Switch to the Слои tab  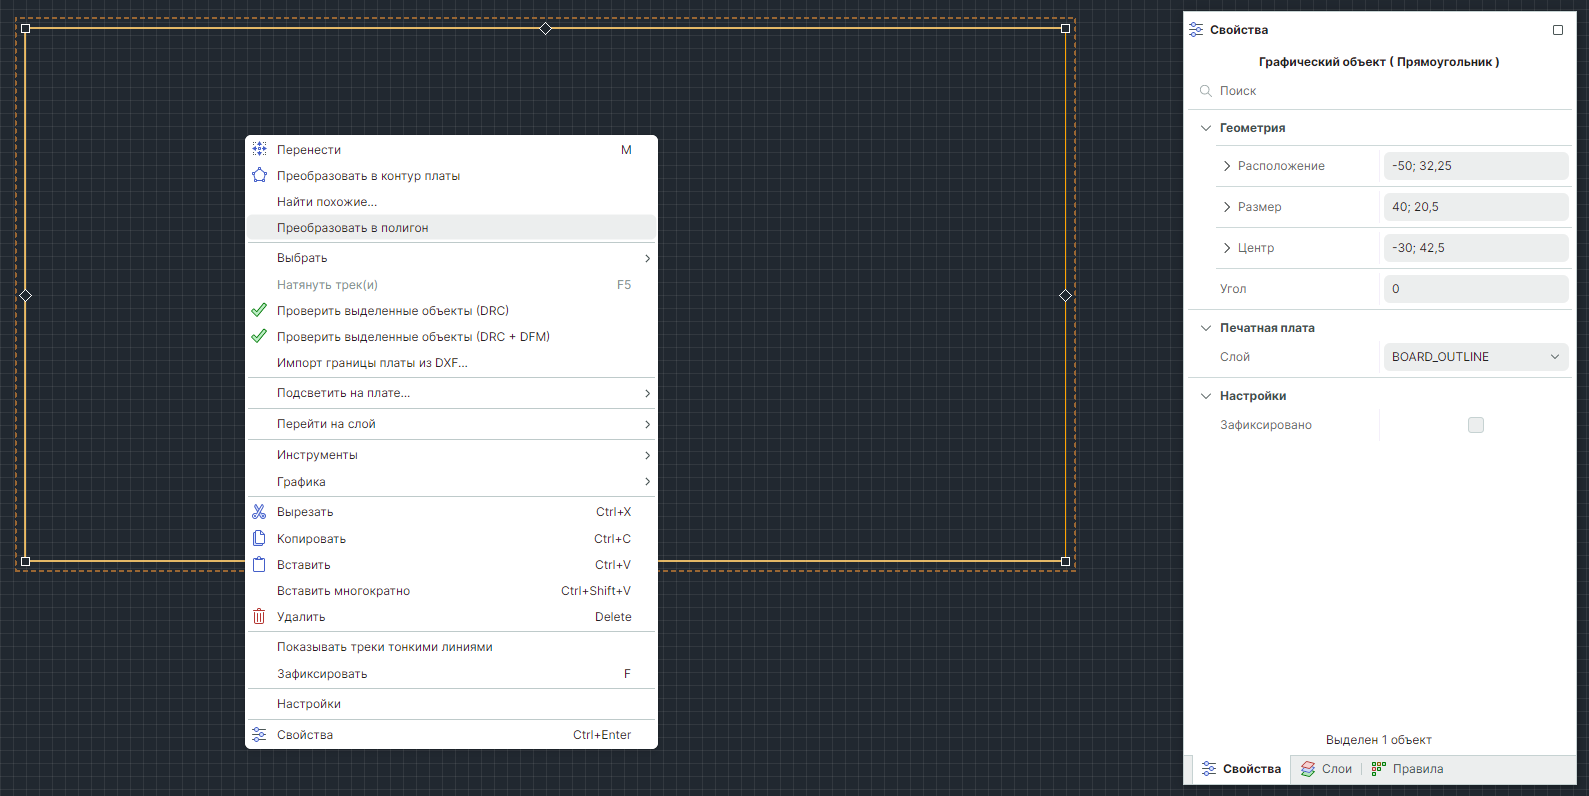[x=1326, y=769]
